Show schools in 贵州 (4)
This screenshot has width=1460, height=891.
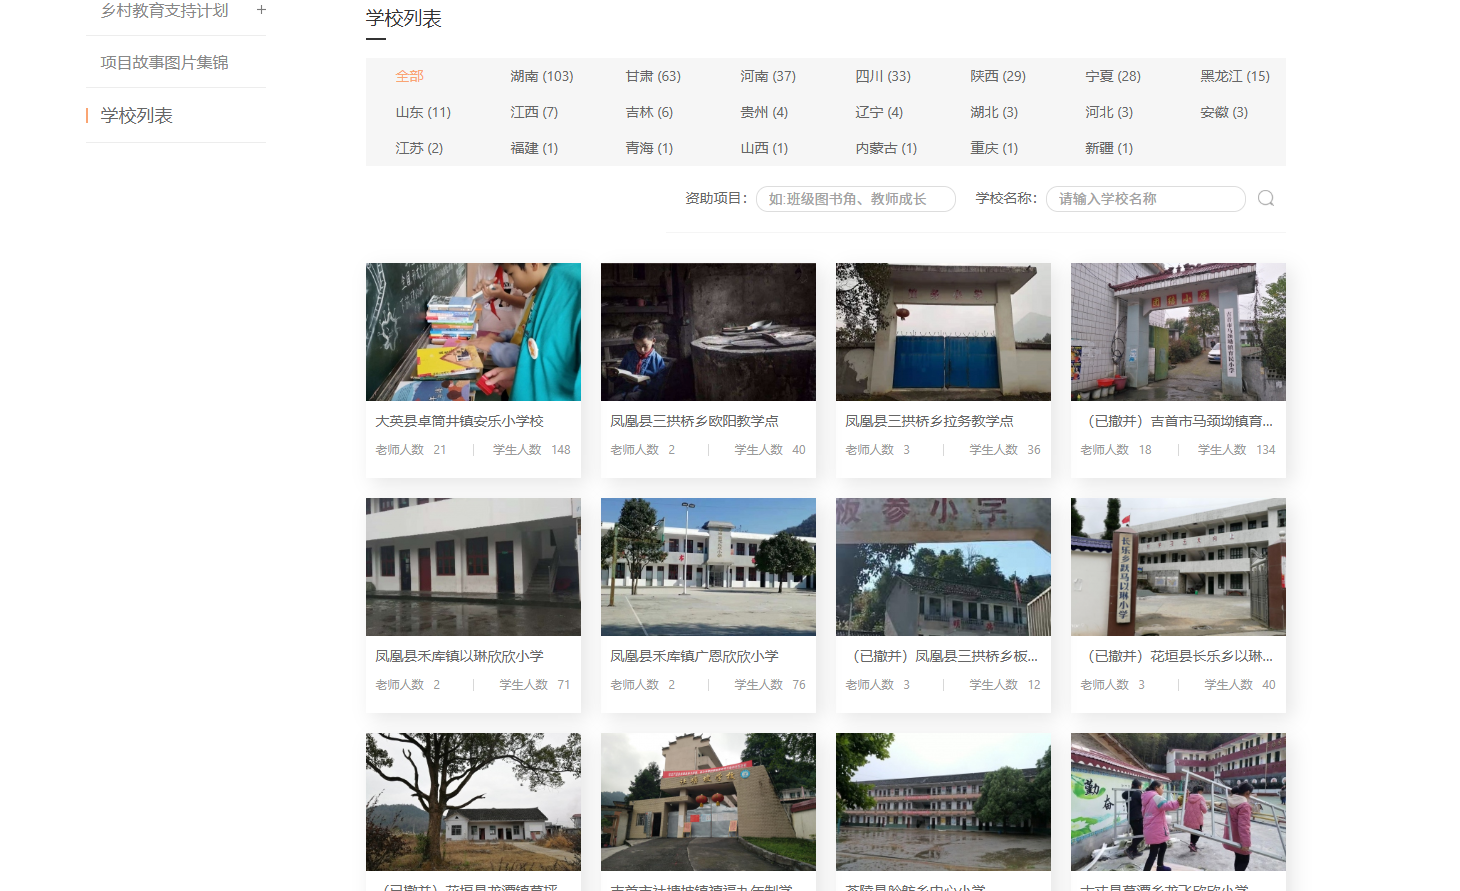pyautogui.click(x=763, y=112)
